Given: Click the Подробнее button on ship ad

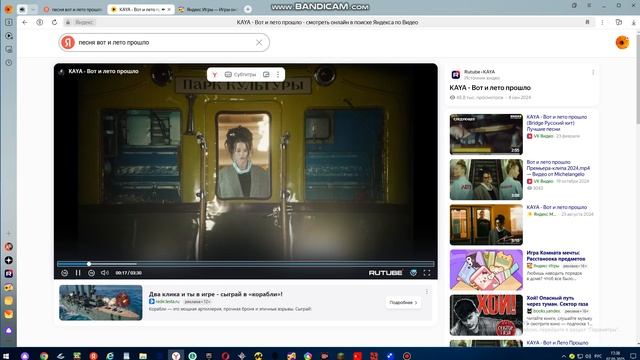Looking at the screenshot, I should 403,302.
